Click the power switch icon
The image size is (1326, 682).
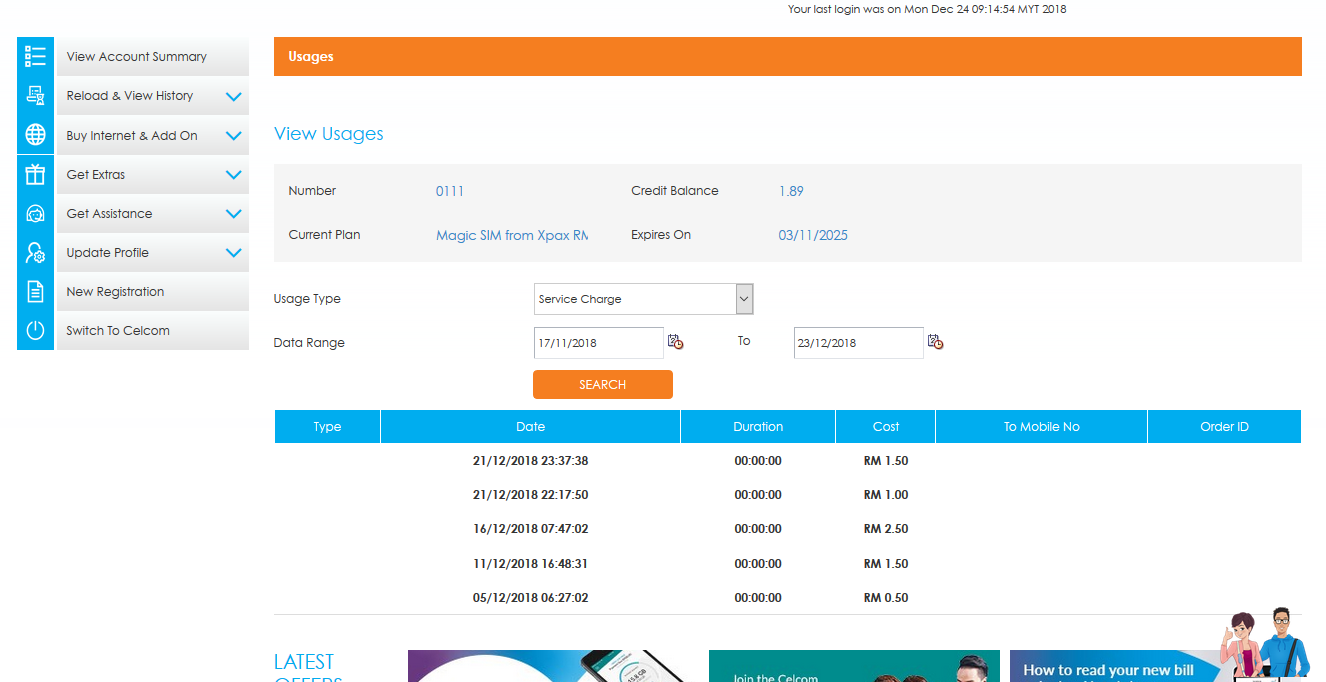tap(35, 331)
